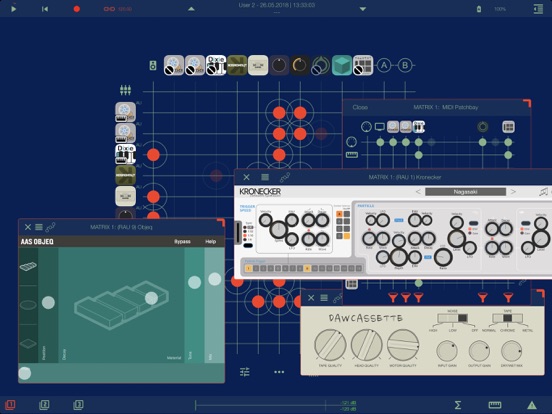
Task: Adjust the Objeq Mix slider handle
Action: pos(214,279)
